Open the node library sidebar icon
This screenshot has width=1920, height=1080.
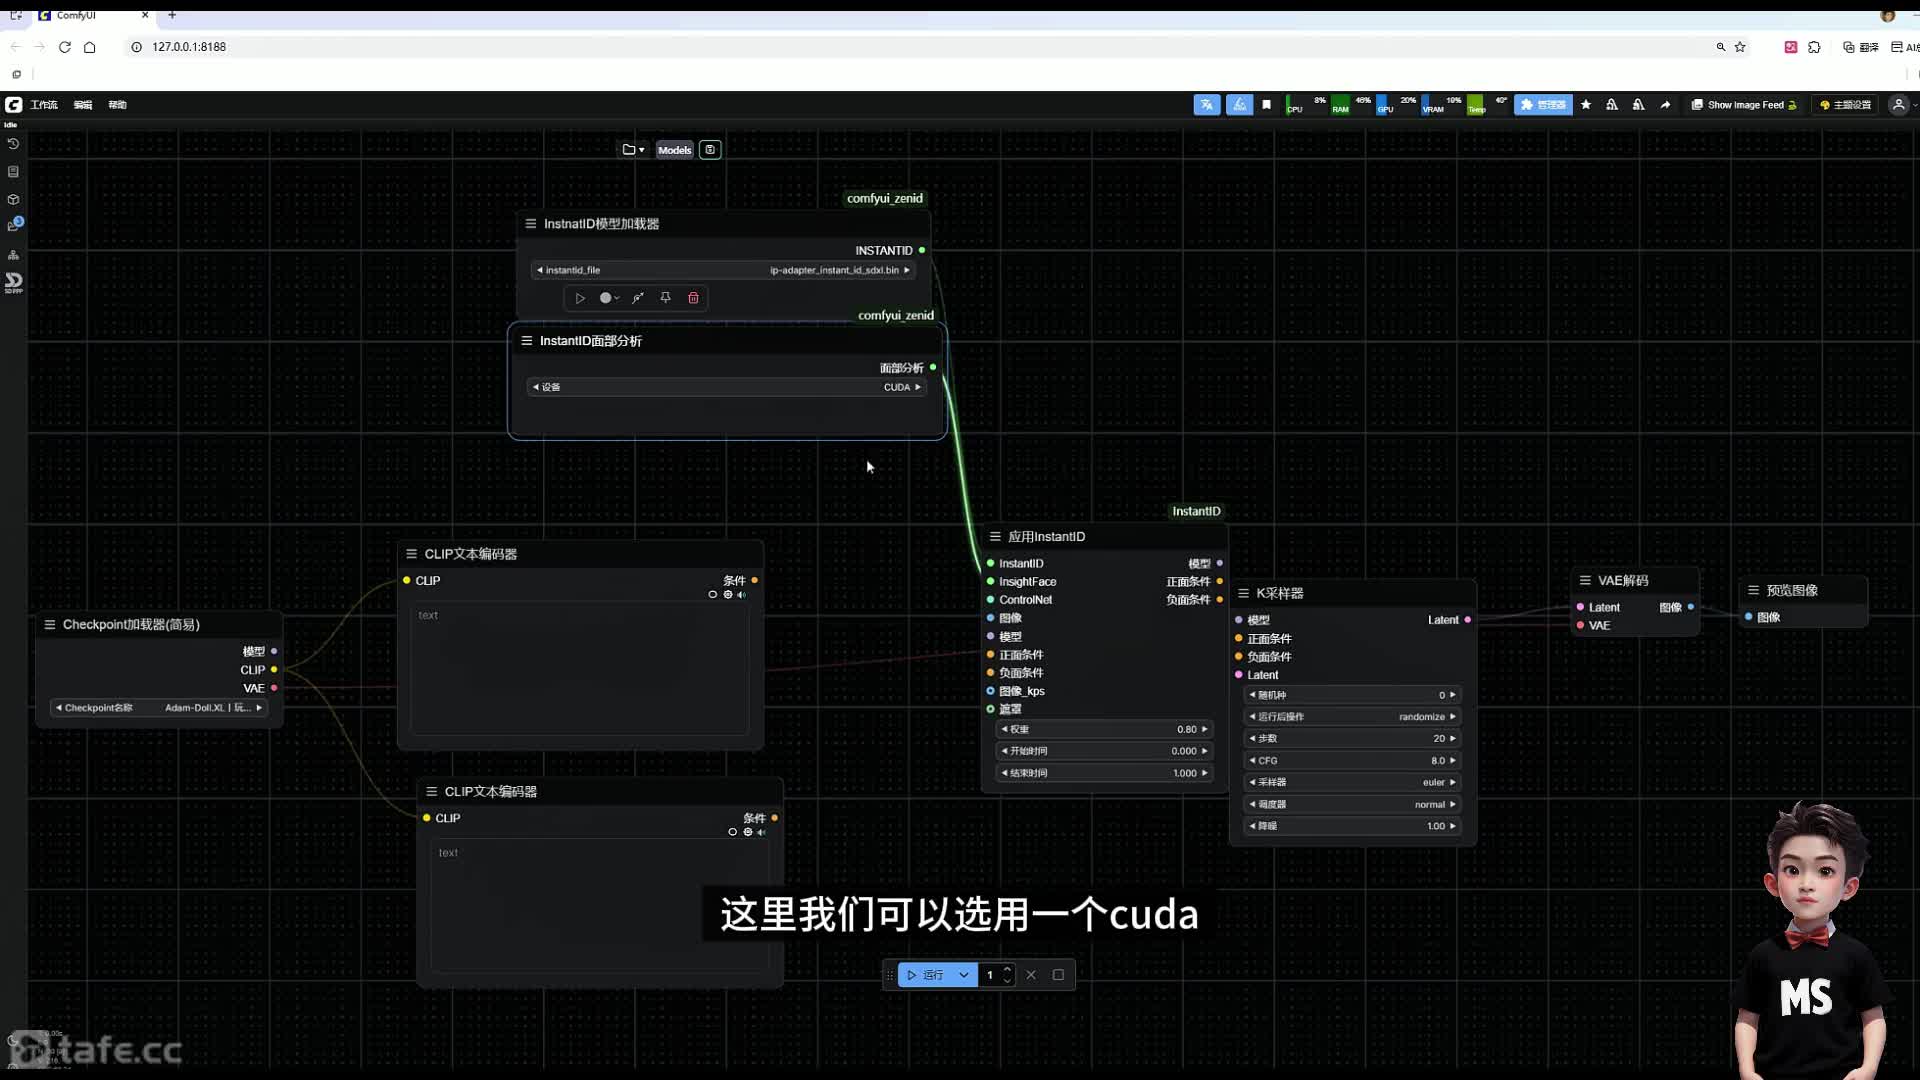pos(13,172)
